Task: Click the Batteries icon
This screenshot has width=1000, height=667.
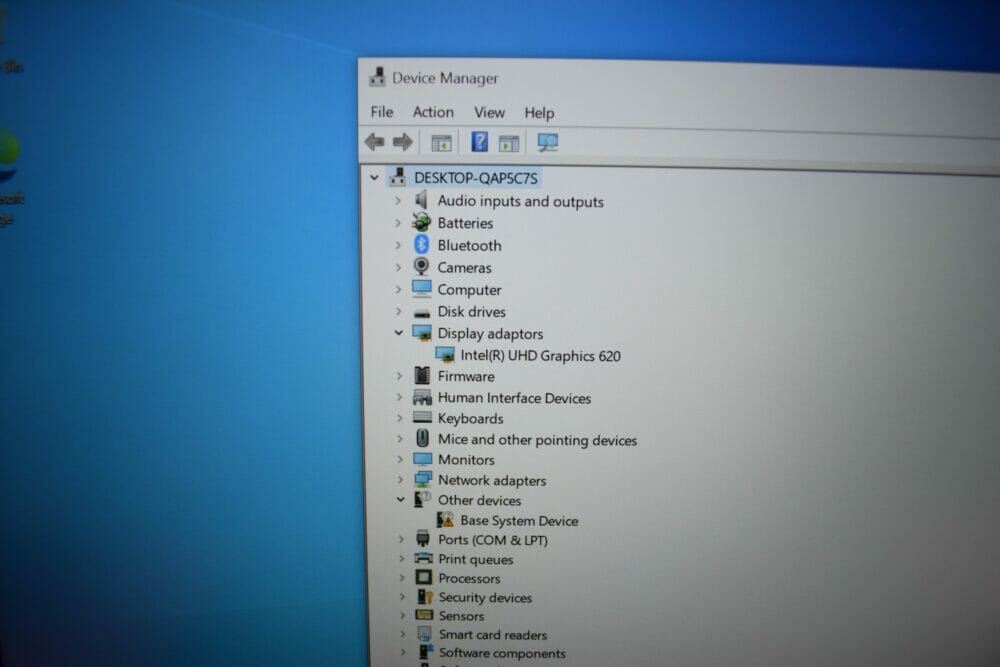Action: (x=421, y=223)
